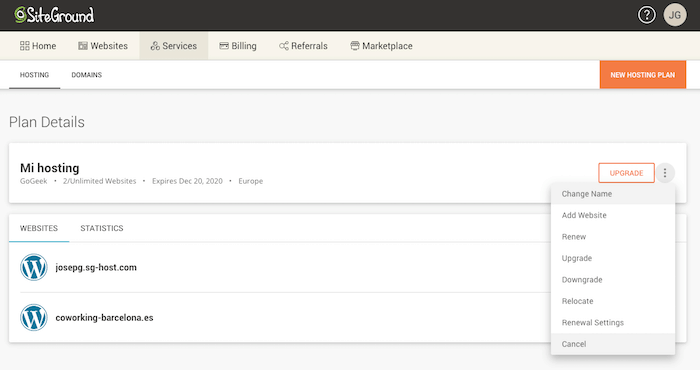Switch to the Domains sub-tab
Image resolution: width=700 pixels, height=370 pixels.
87,75
